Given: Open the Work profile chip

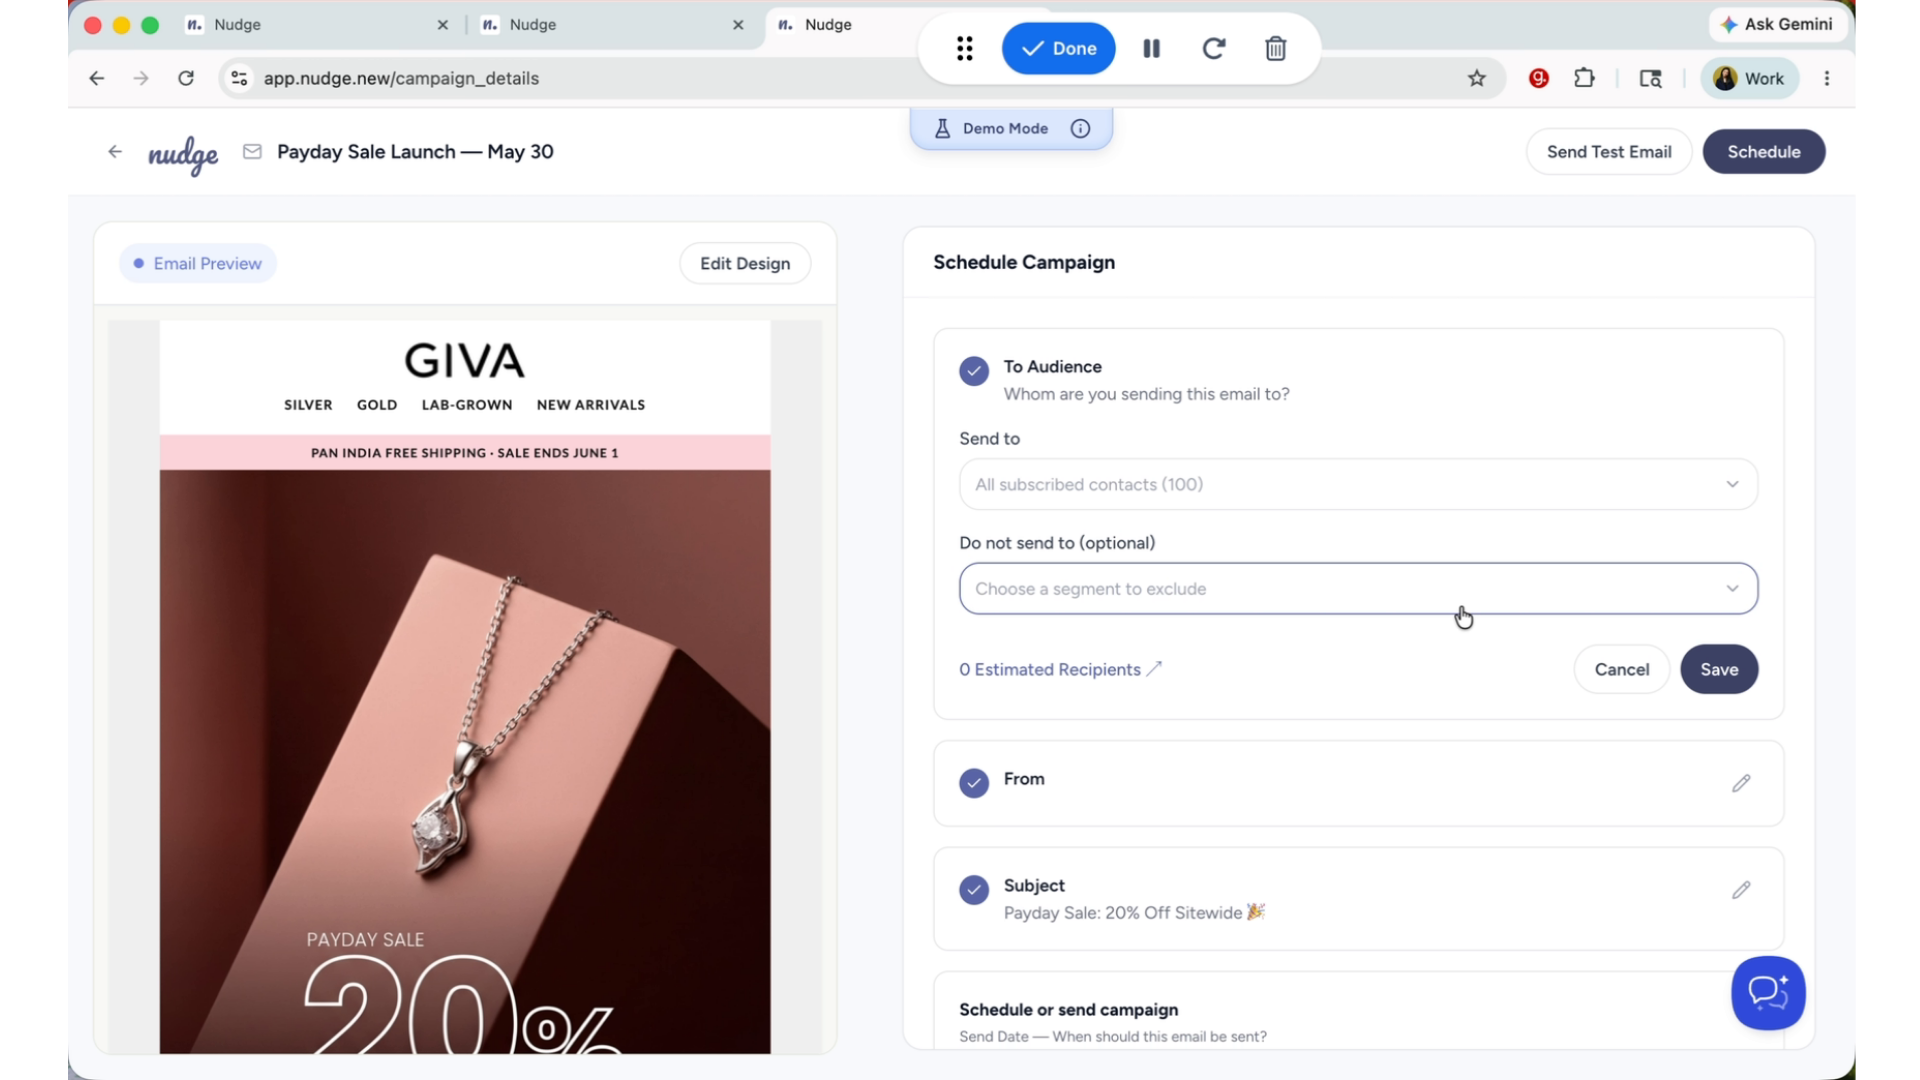Looking at the screenshot, I should [1749, 78].
